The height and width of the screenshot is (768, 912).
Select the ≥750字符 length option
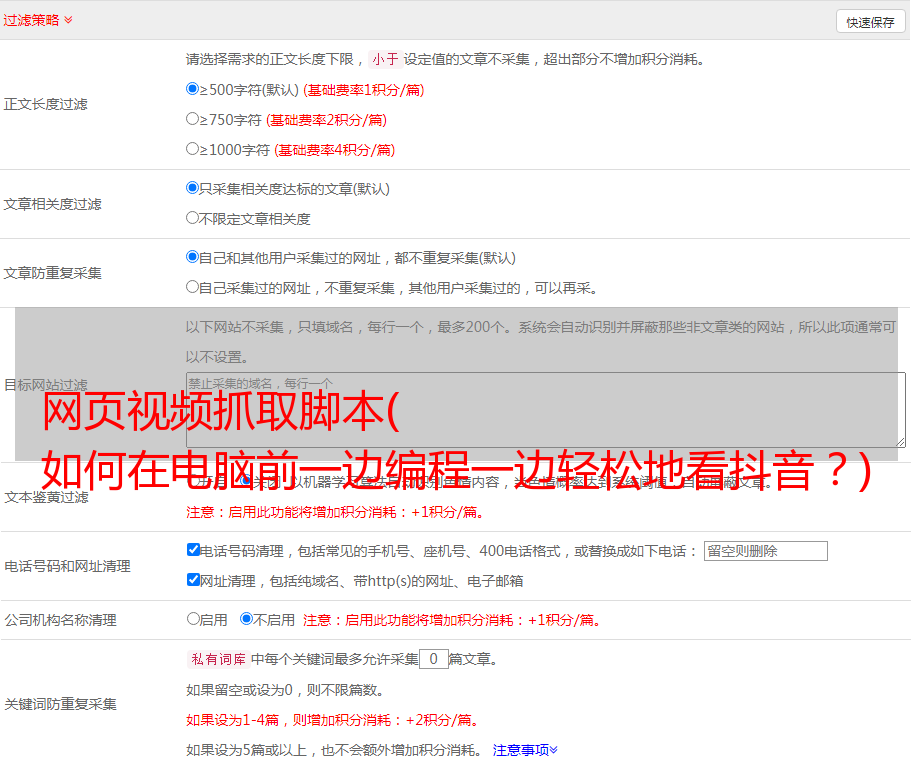(x=193, y=119)
